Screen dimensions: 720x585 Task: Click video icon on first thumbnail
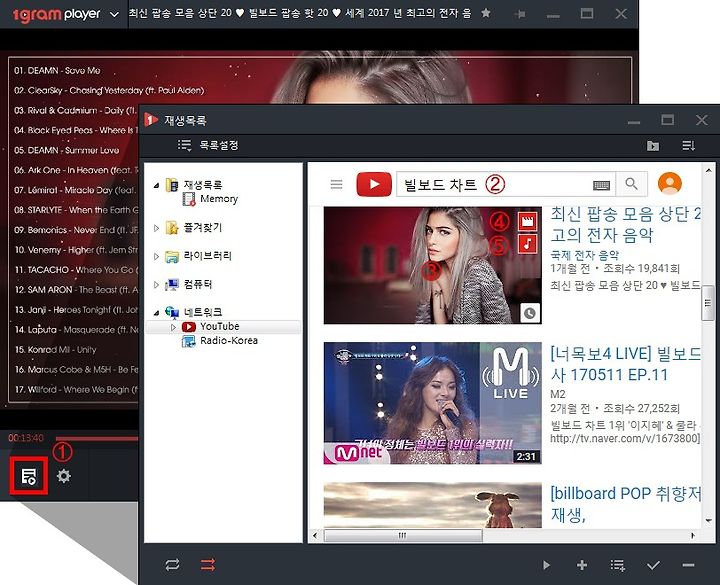[528, 221]
